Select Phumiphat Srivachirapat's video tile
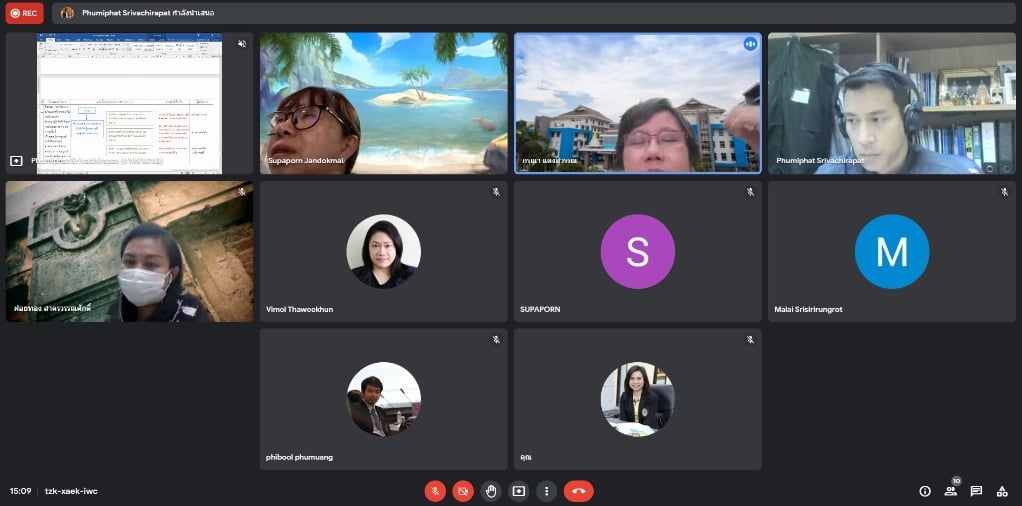 coord(891,103)
